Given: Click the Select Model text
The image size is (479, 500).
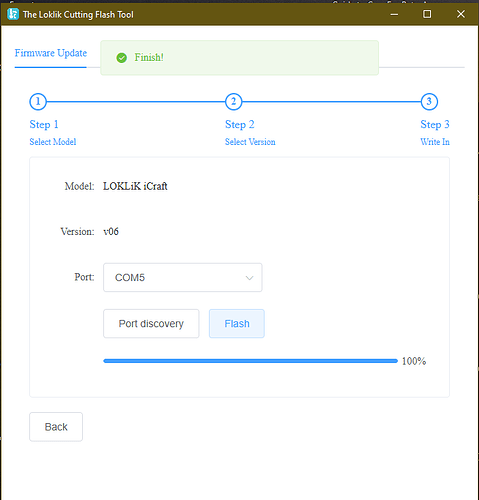Looking at the screenshot, I should click(x=53, y=142).
